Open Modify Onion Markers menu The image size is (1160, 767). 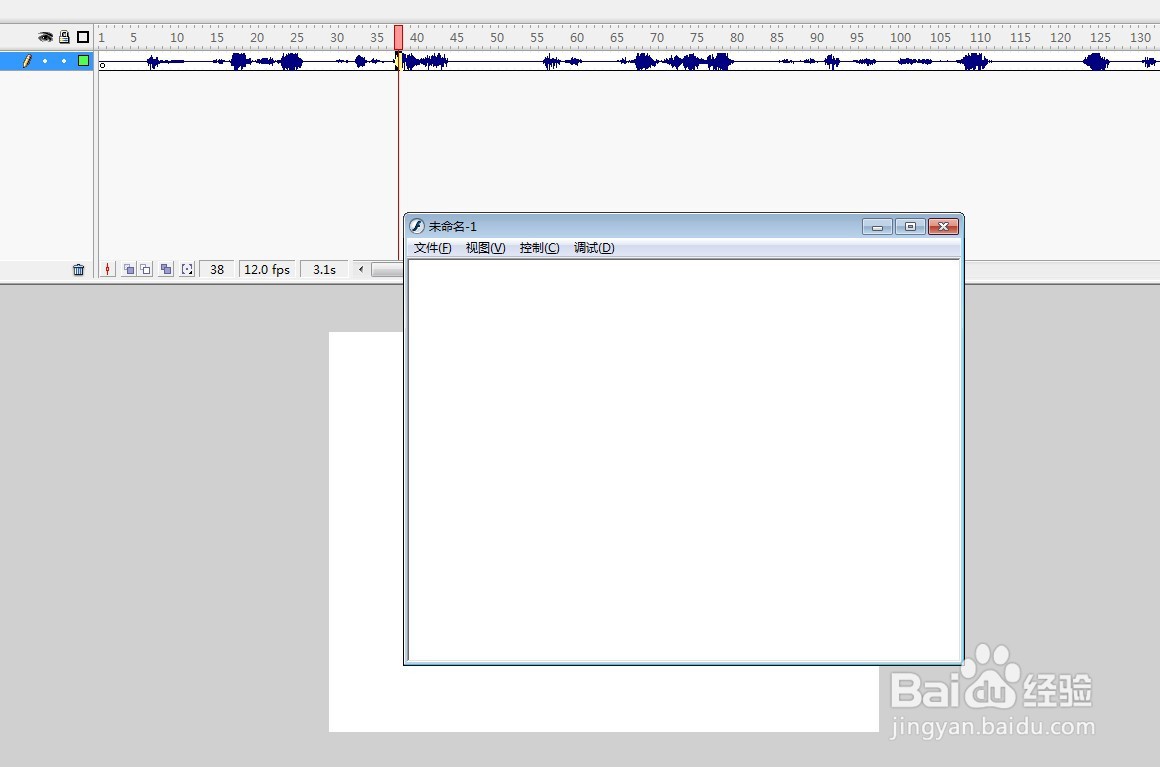pos(187,270)
